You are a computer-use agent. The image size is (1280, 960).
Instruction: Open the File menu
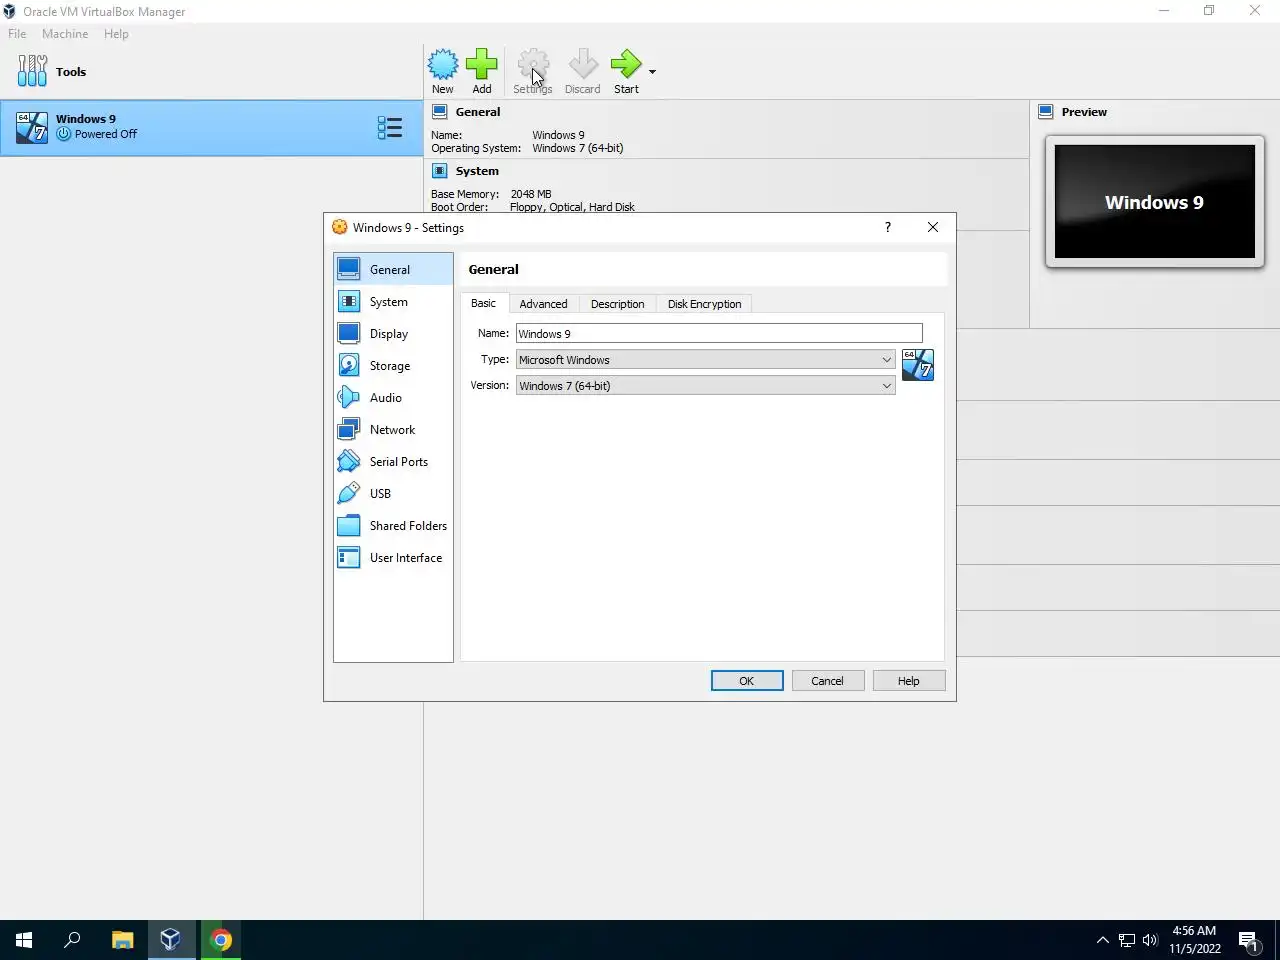pyautogui.click(x=17, y=33)
